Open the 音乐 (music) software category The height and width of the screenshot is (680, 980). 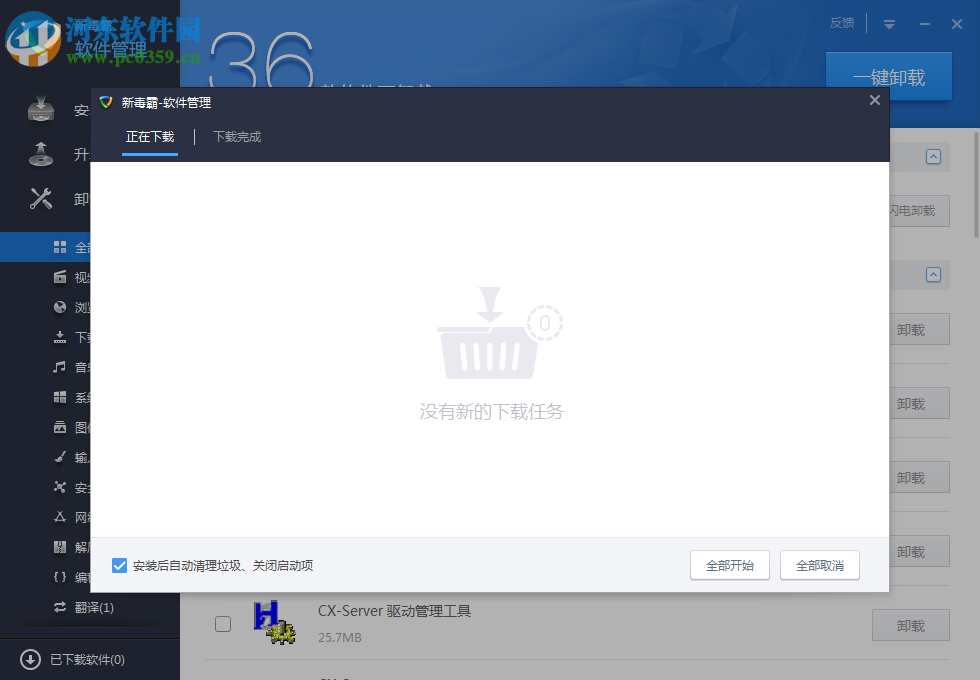pyautogui.click(x=60, y=367)
